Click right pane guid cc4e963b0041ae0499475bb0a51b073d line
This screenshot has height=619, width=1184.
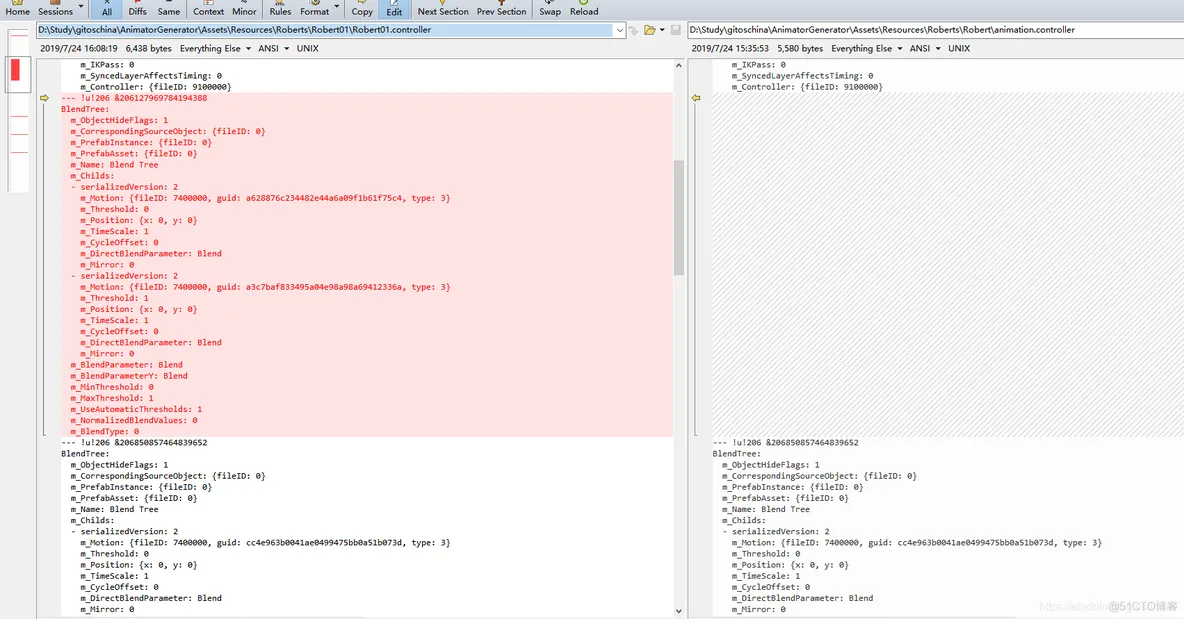click(x=917, y=543)
